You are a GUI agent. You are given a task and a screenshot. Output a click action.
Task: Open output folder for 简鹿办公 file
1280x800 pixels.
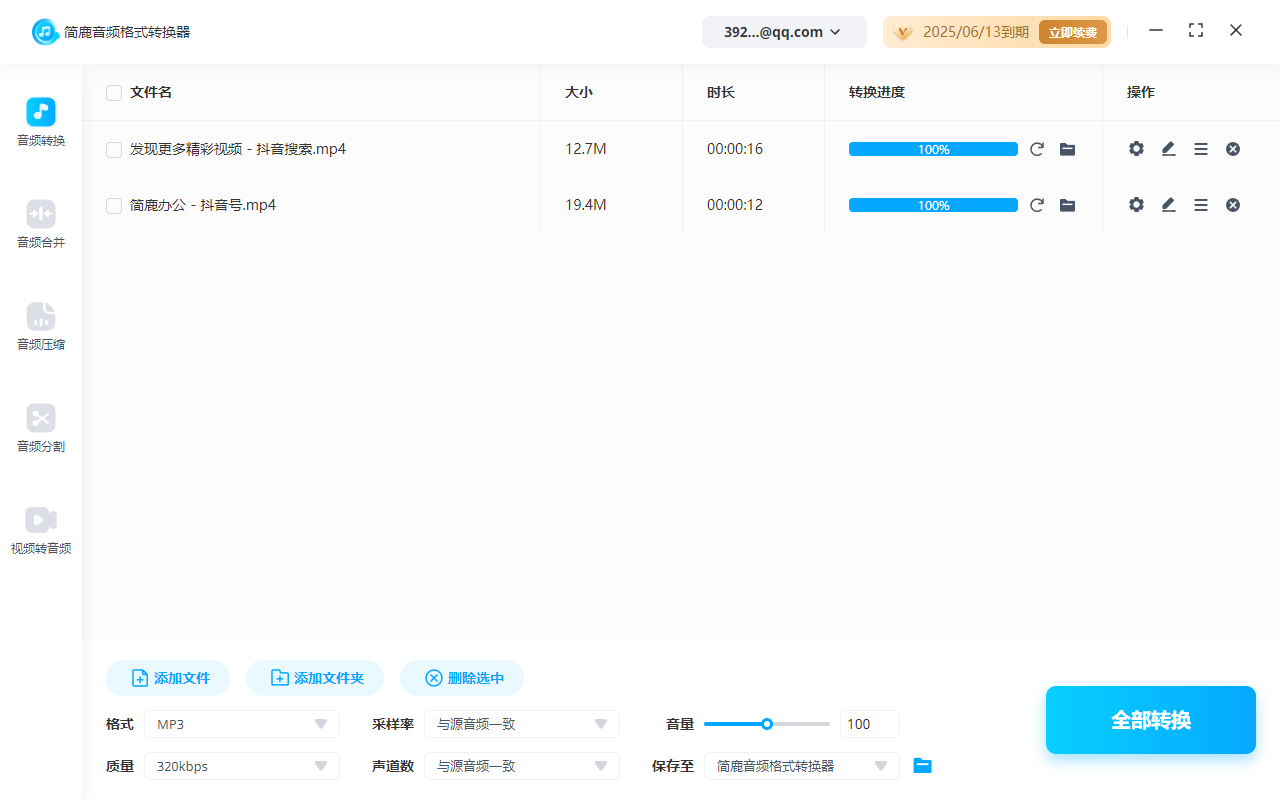1067,204
